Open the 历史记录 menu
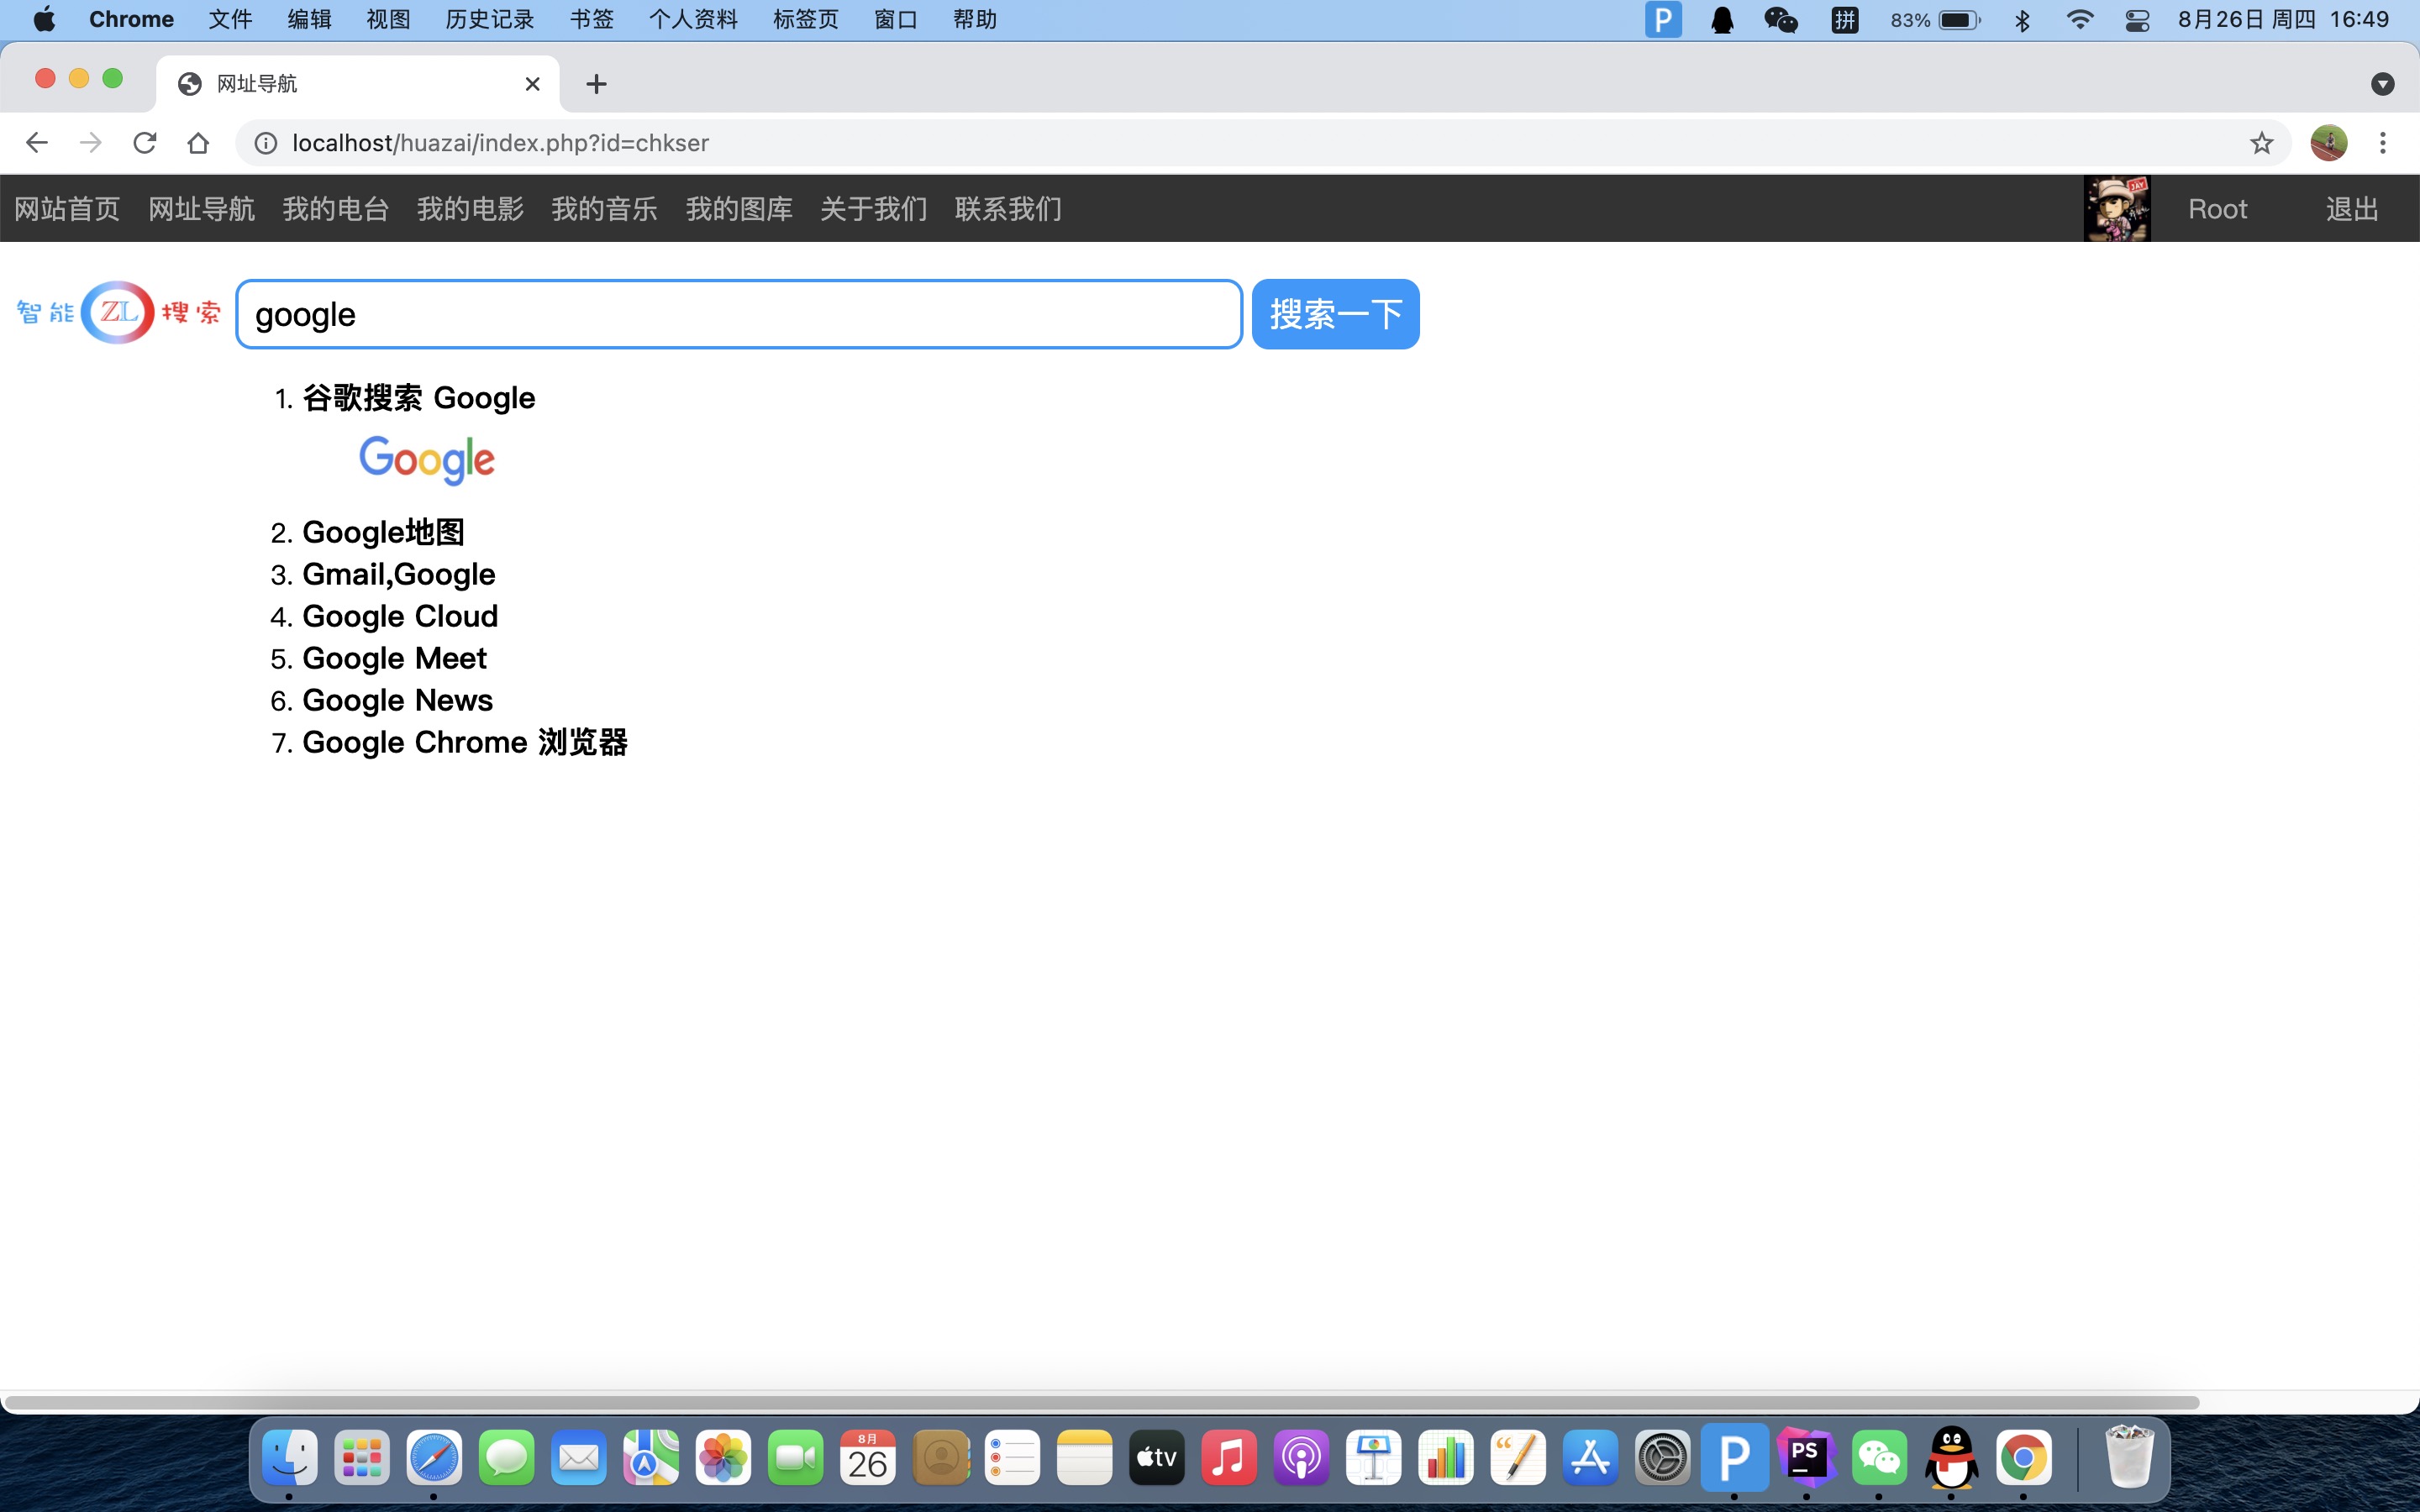This screenshot has width=2420, height=1512. click(x=489, y=20)
